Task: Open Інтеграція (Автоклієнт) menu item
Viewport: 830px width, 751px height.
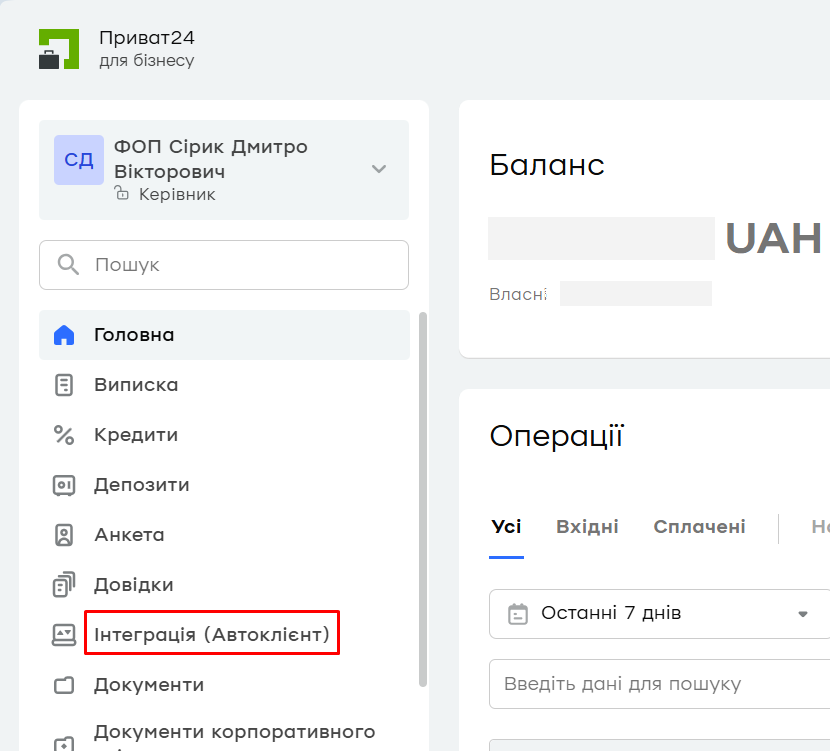Action: point(212,634)
